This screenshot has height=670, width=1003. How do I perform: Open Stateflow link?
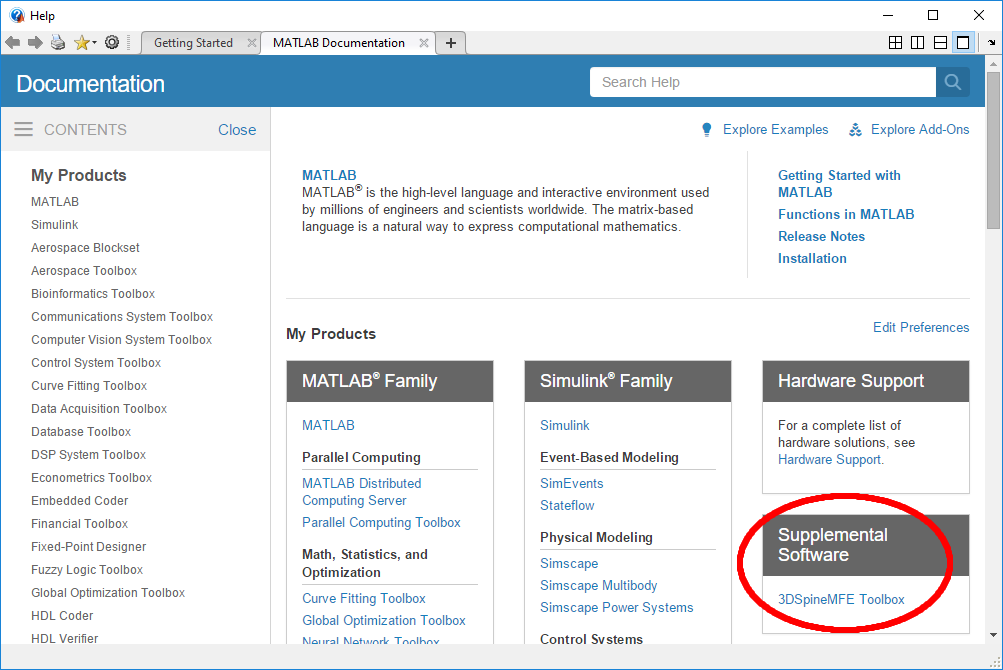point(567,505)
